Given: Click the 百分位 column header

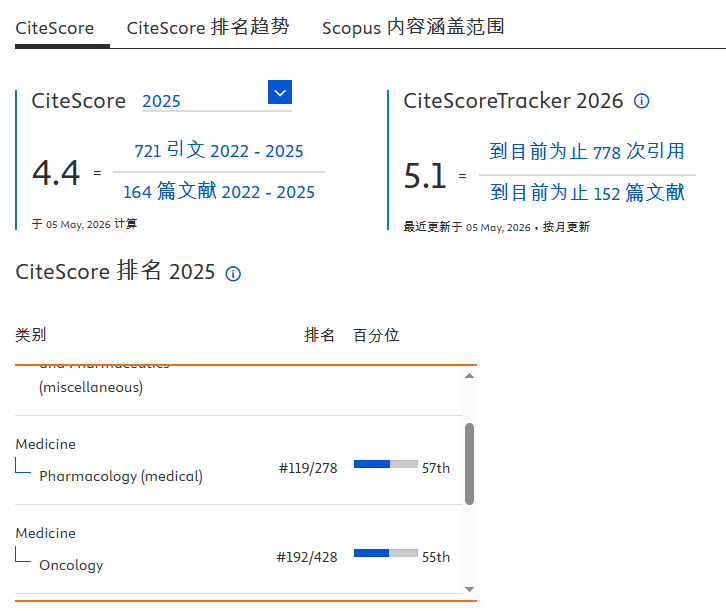Looking at the screenshot, I should click(x=376, y=335).
